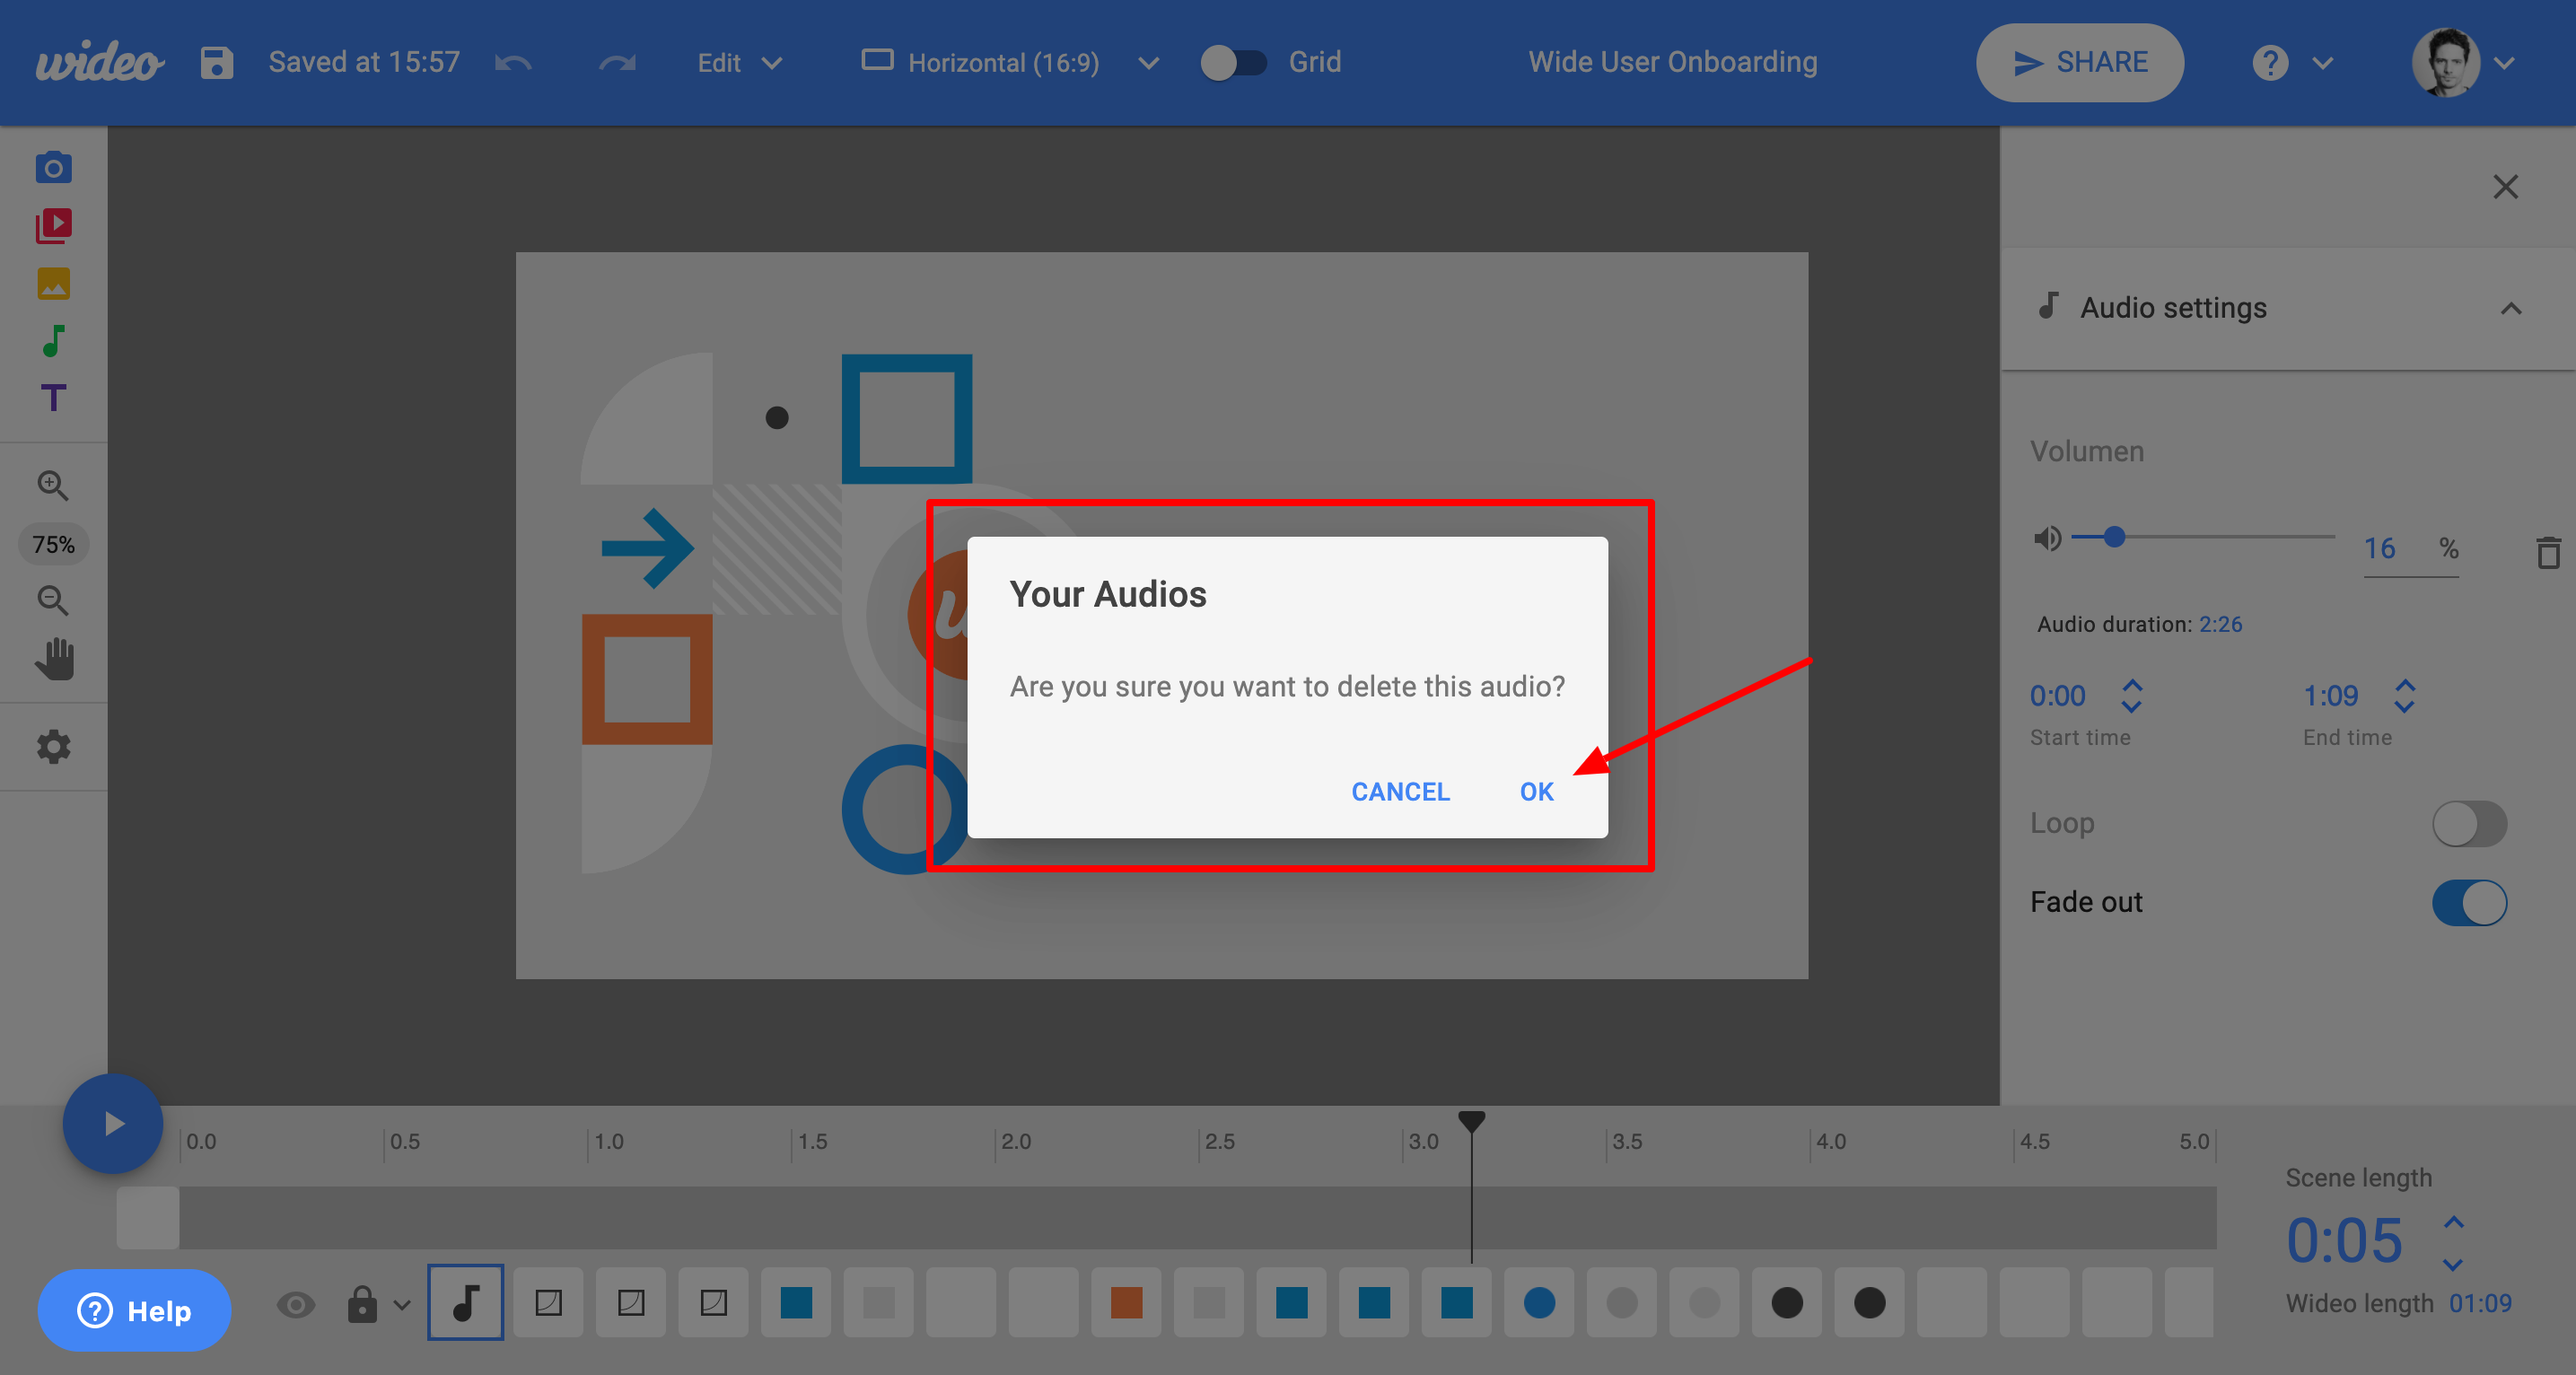The width and height of the screenshot is (2576, 1375).
Task: Click the zoom in magnifier
Action: coord(53,486)
